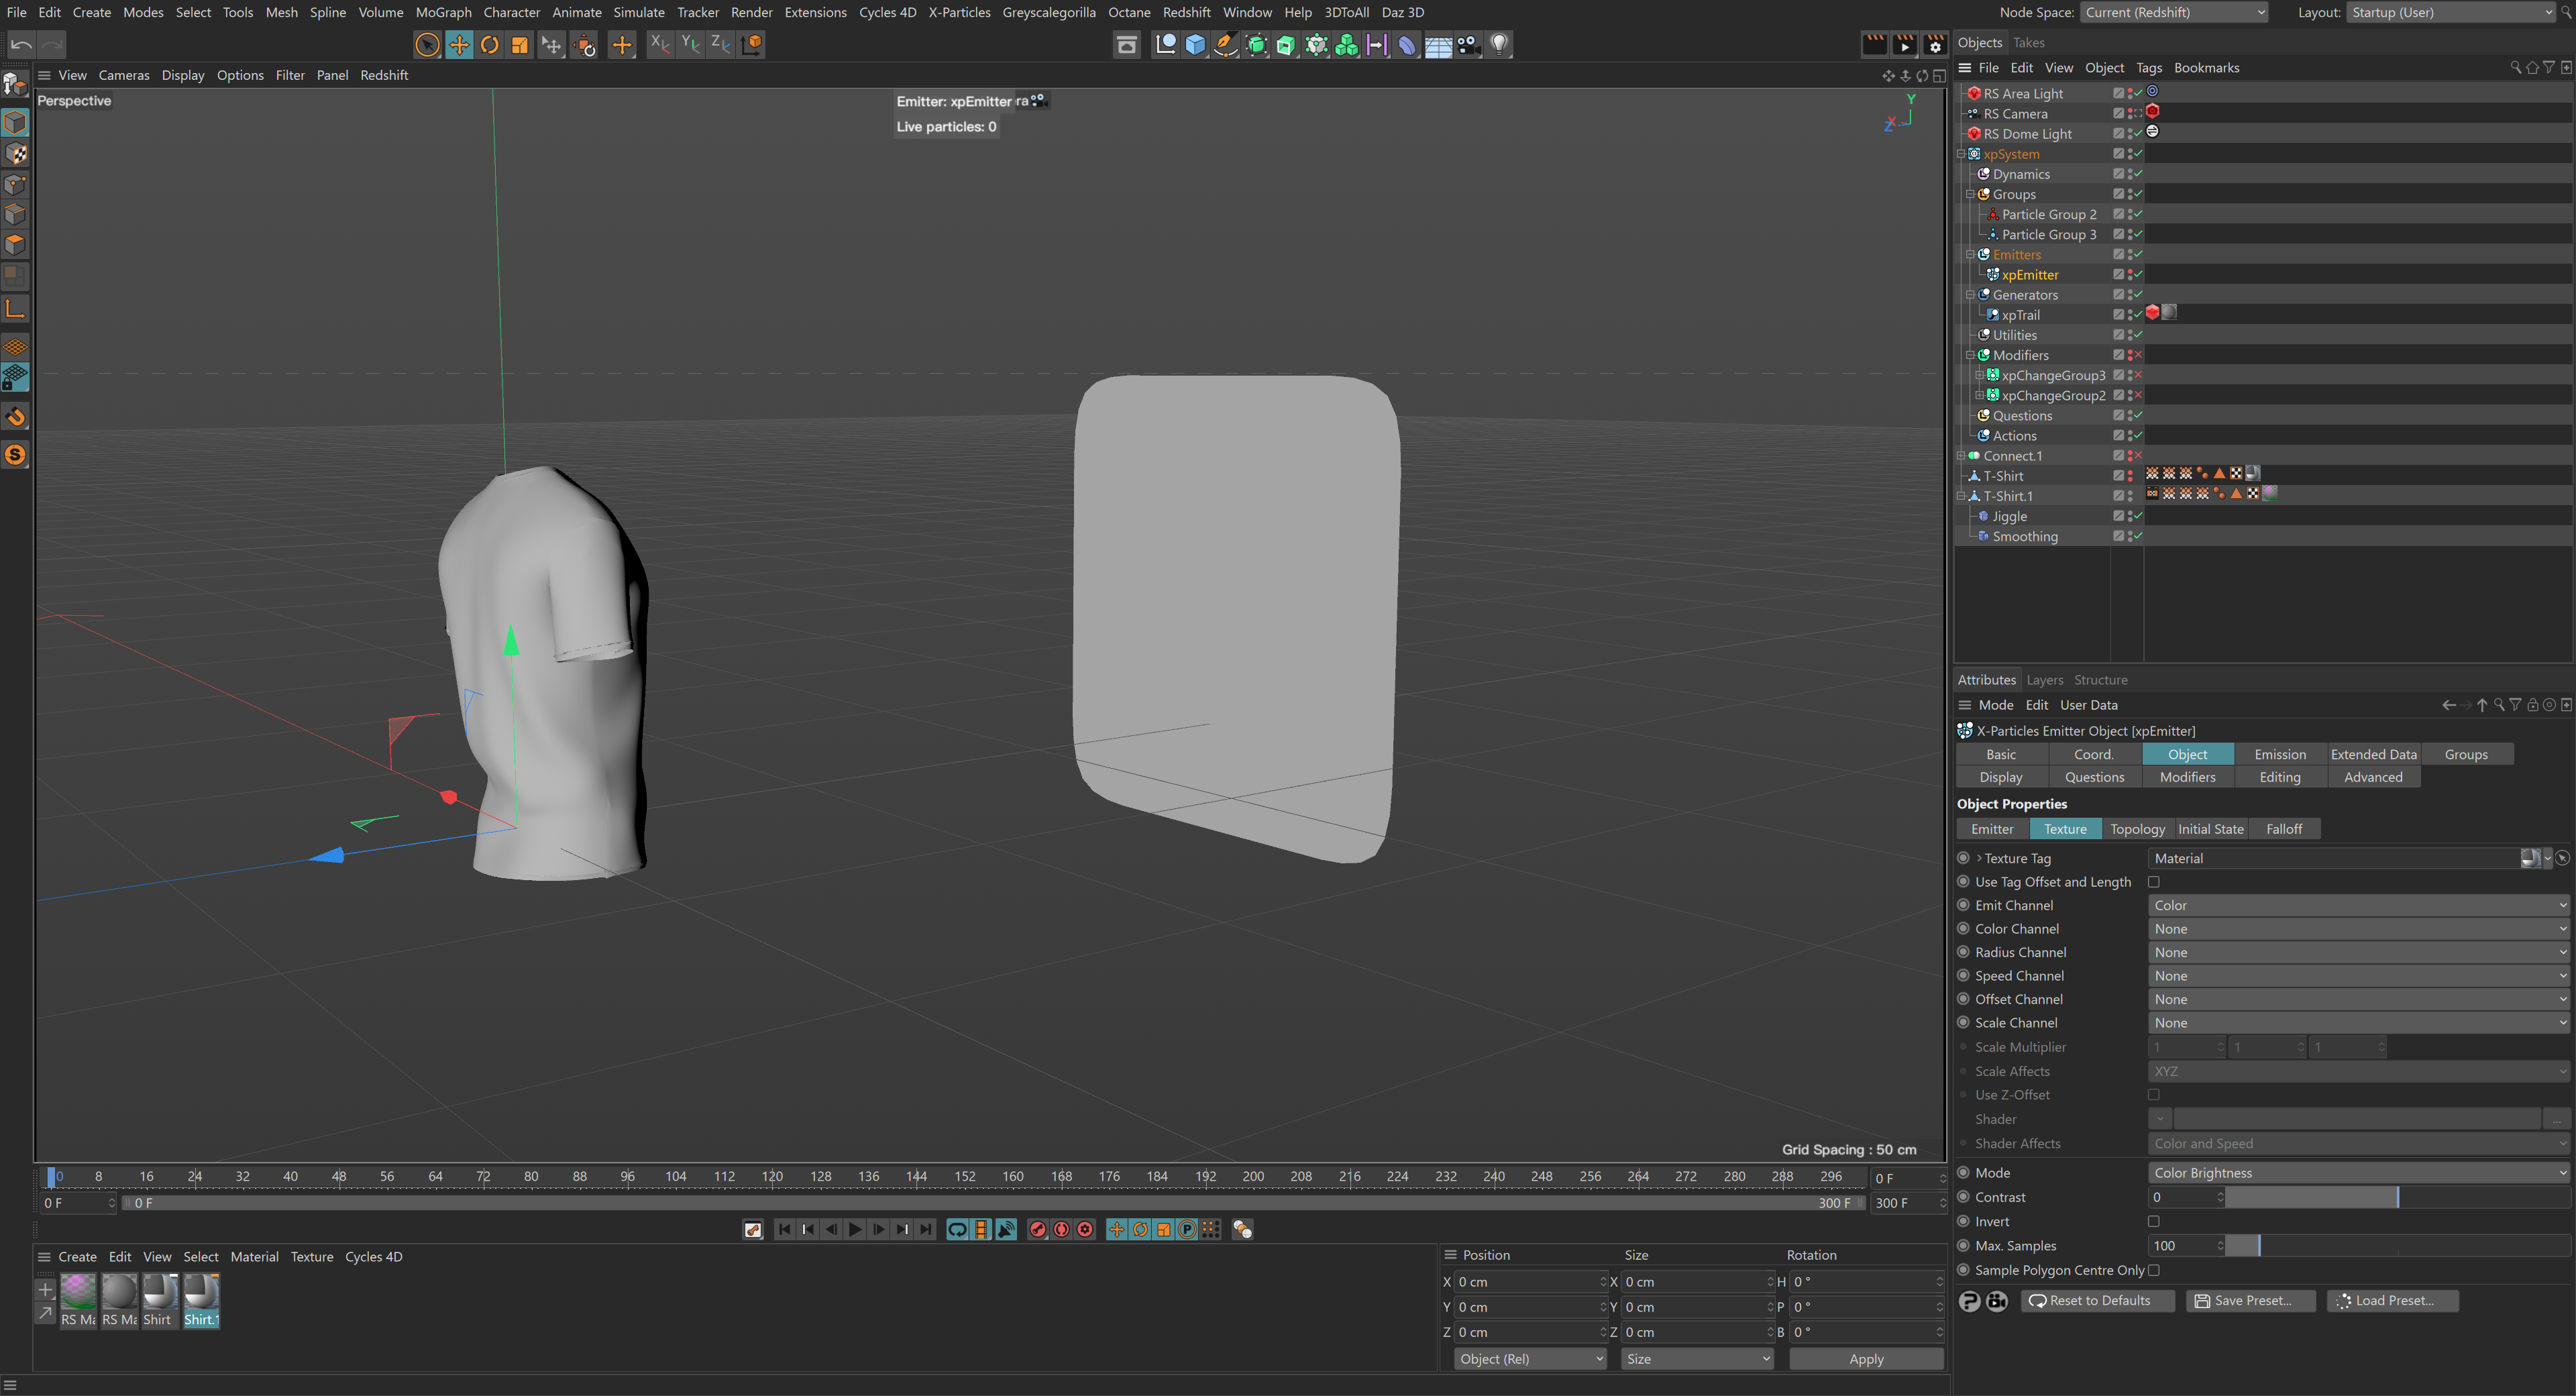Screen dimensions: 2576x1396
Task: Open the Deformer bend icon
Action: (1407, 45)
